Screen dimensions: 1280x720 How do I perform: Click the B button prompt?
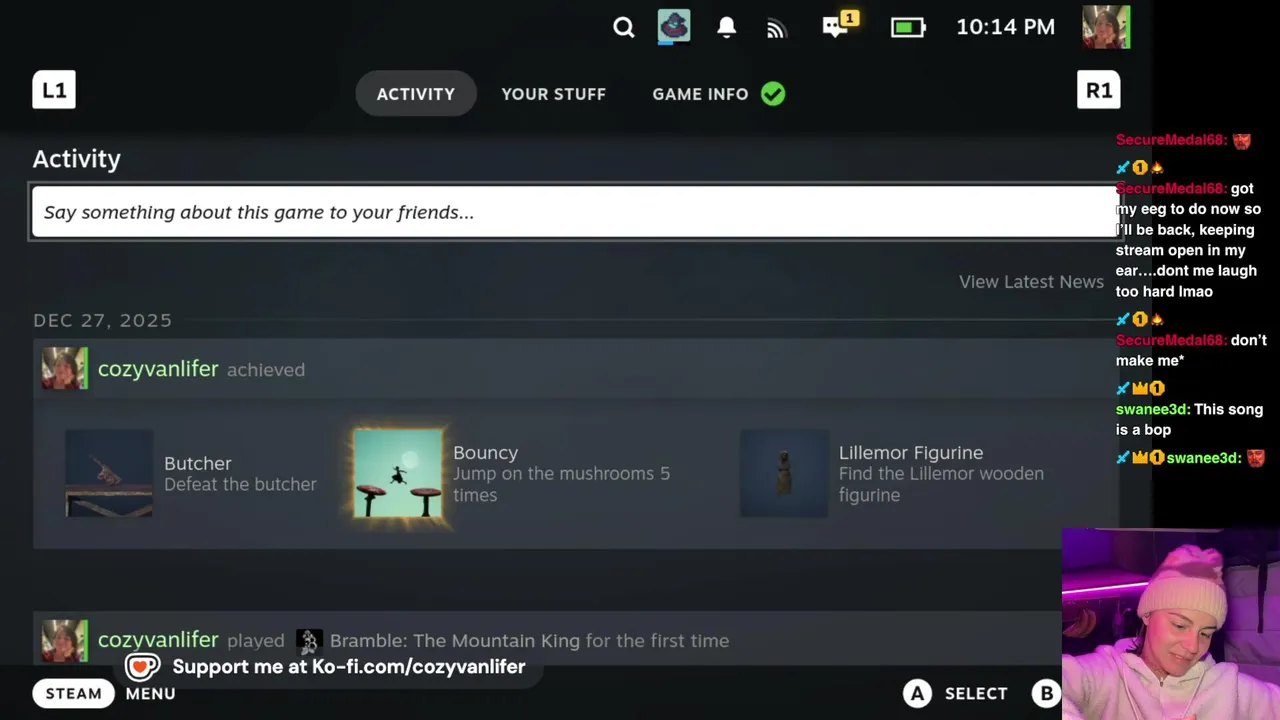click(x=1046, y=693)
